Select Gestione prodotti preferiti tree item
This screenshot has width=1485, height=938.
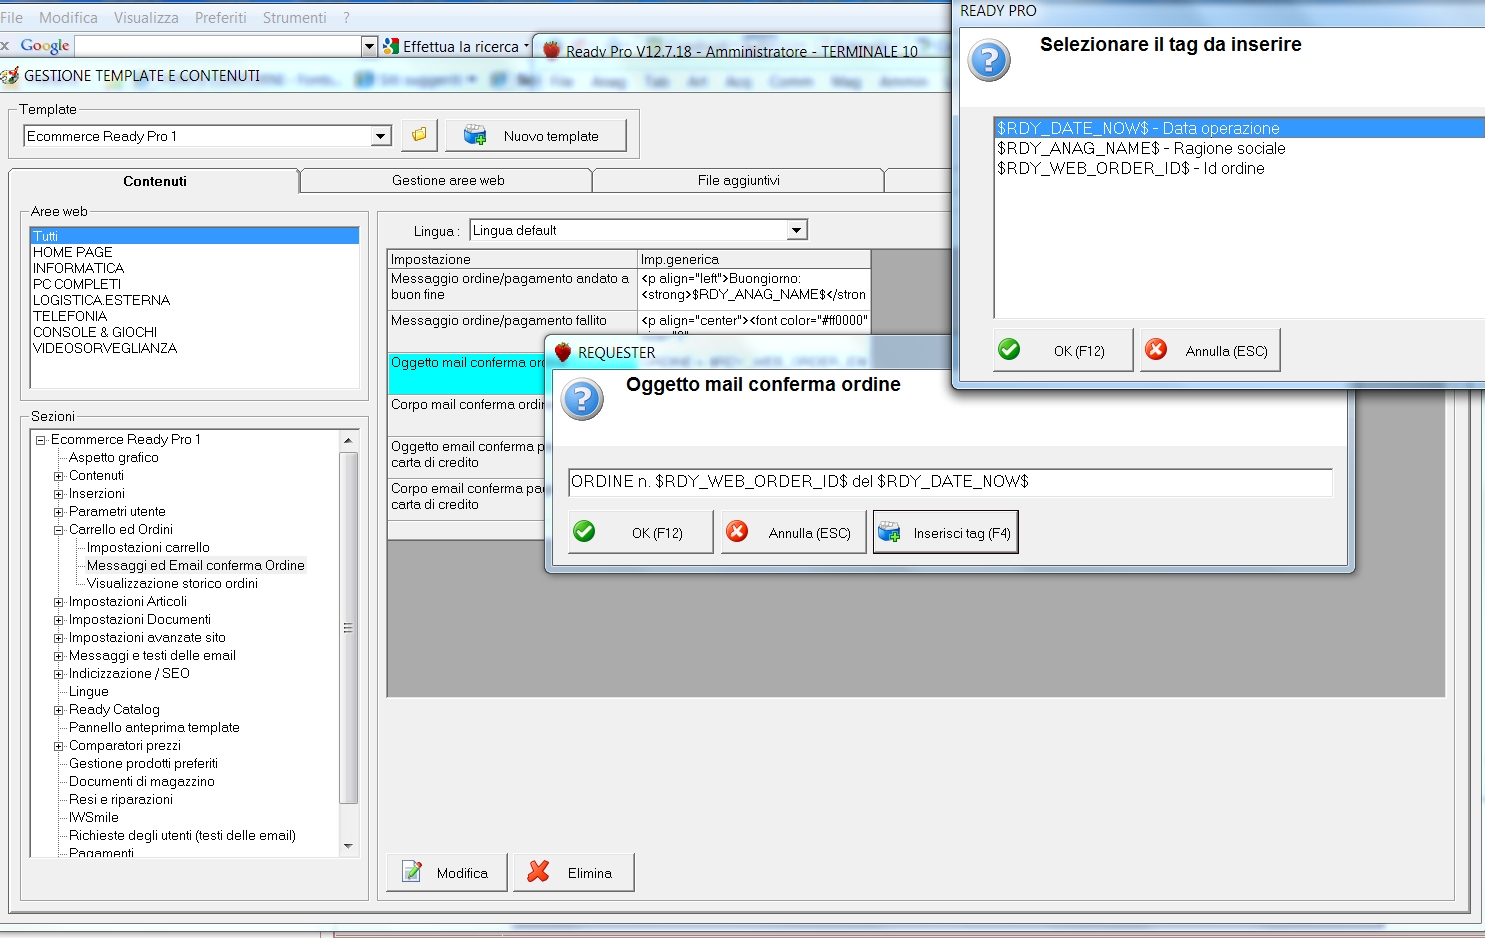pos(143,763)
